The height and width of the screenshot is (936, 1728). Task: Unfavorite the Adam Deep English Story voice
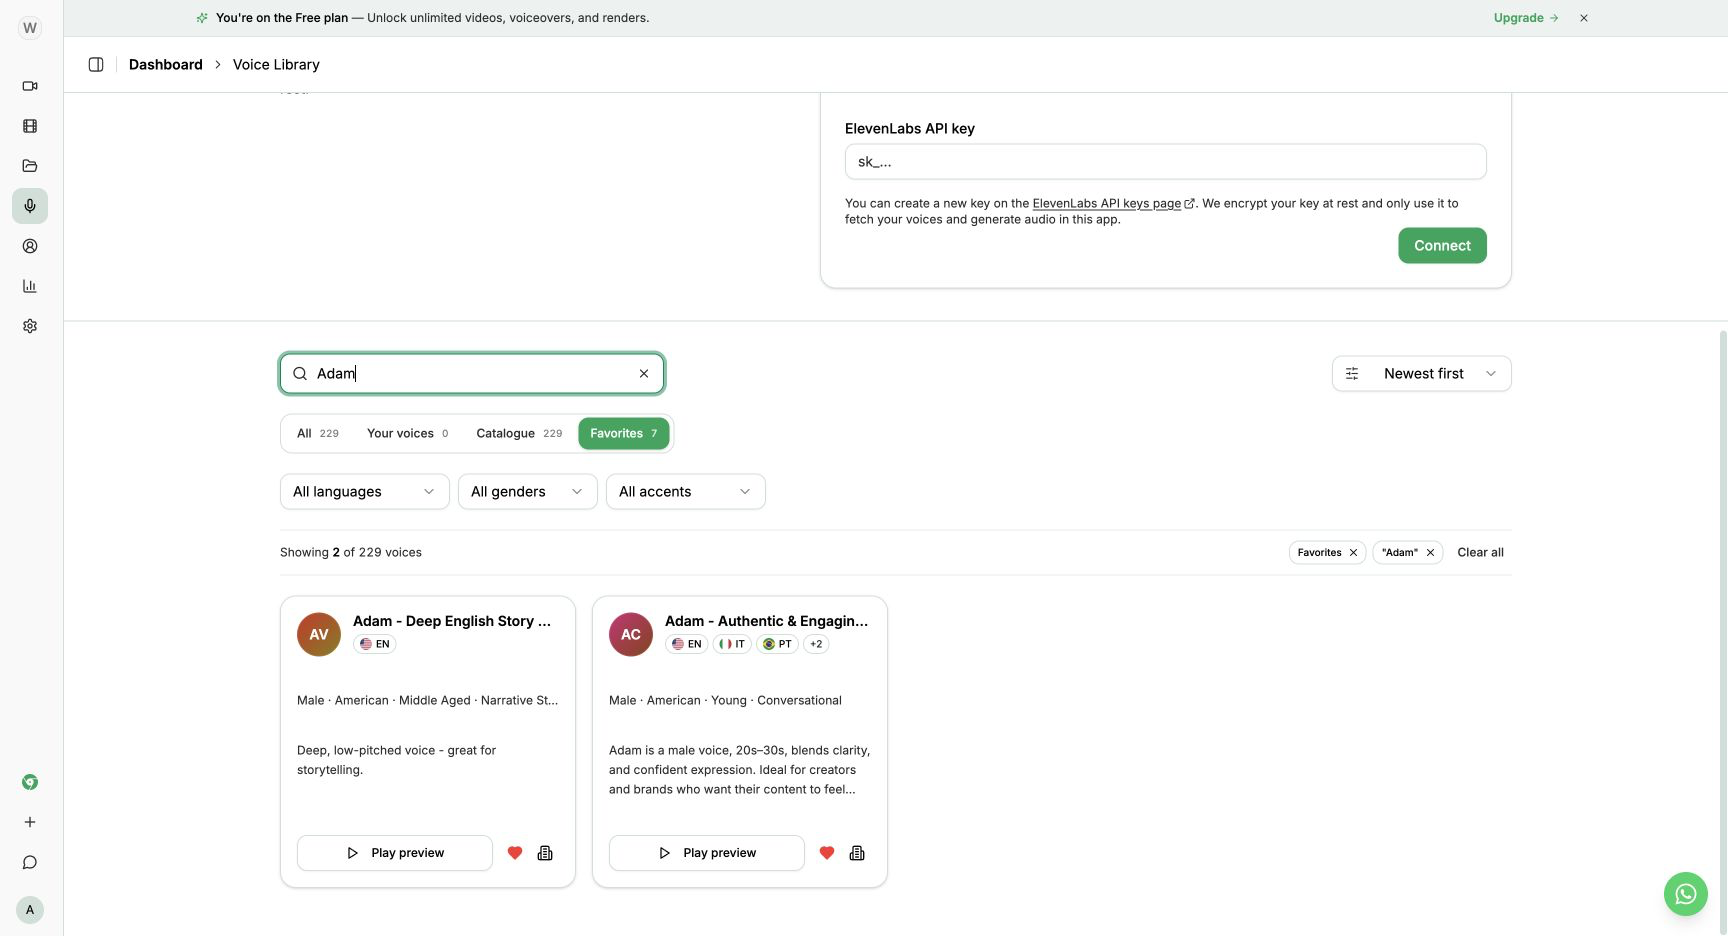click(x=515, y=853)
